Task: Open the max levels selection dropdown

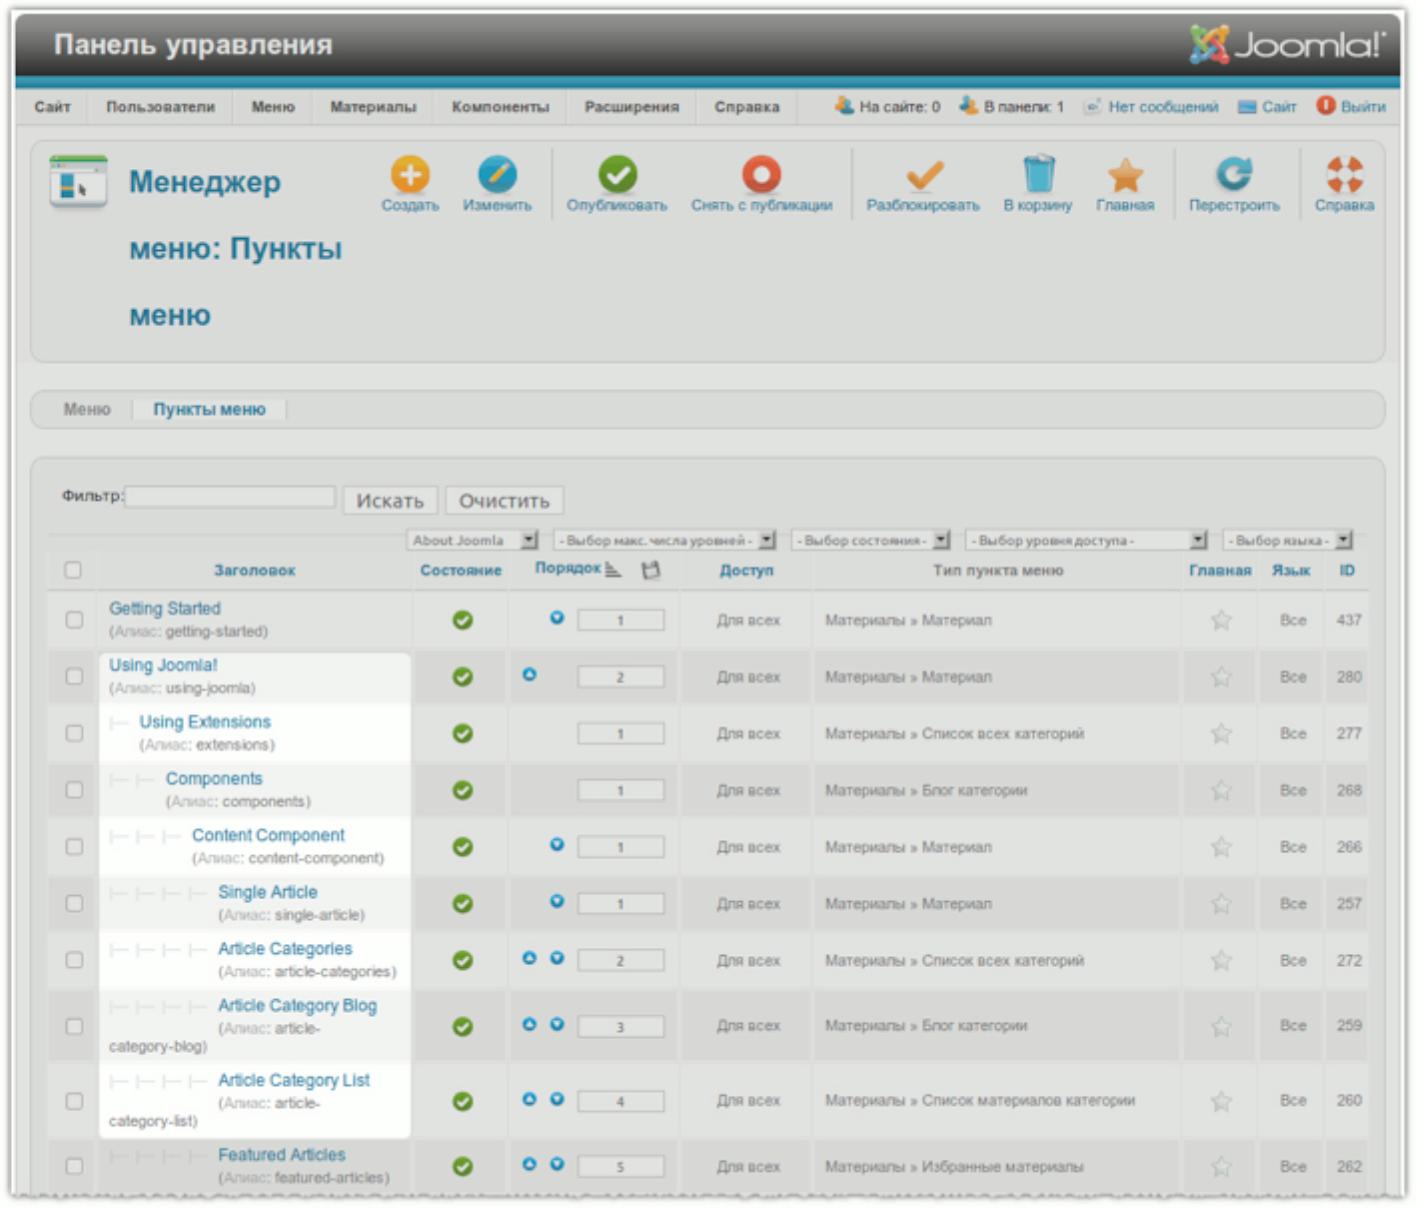Action: (665, 540)
